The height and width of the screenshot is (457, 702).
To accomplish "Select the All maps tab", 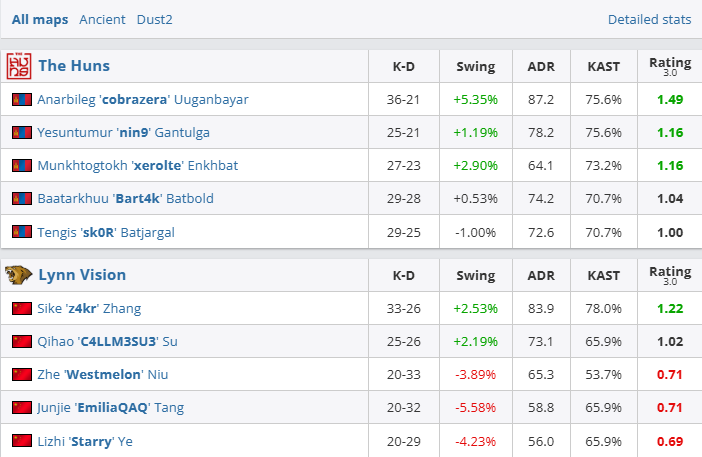I will (x=40, y=19).
